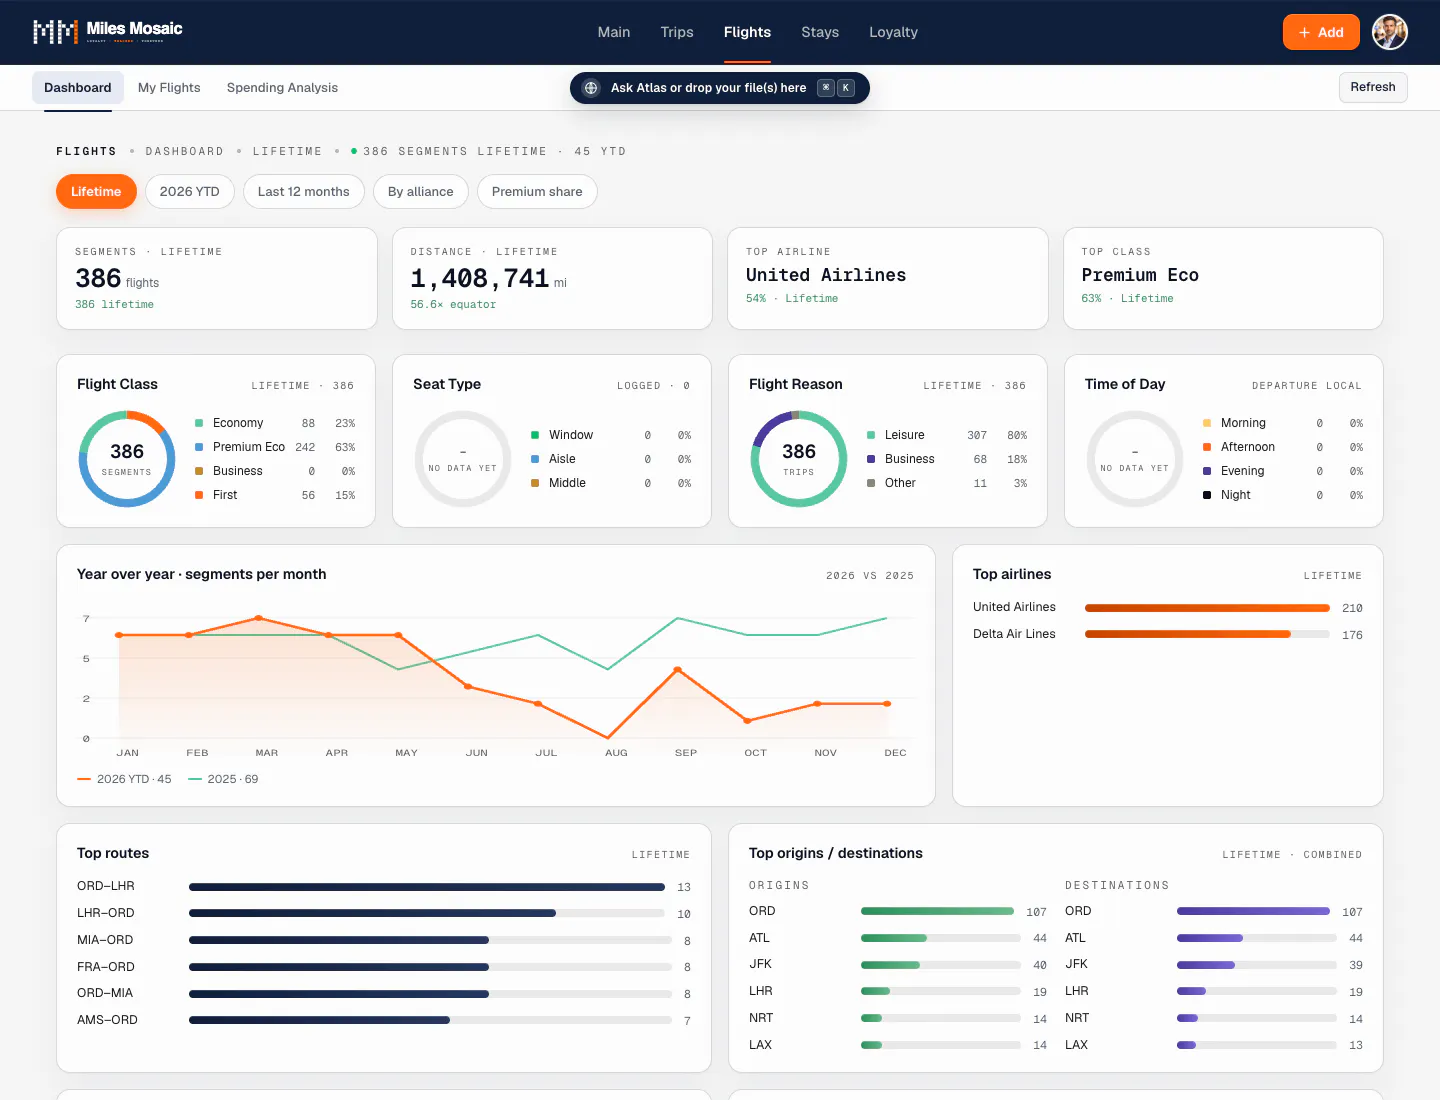Click the Premium Eco legend swatch

point(199,447)
